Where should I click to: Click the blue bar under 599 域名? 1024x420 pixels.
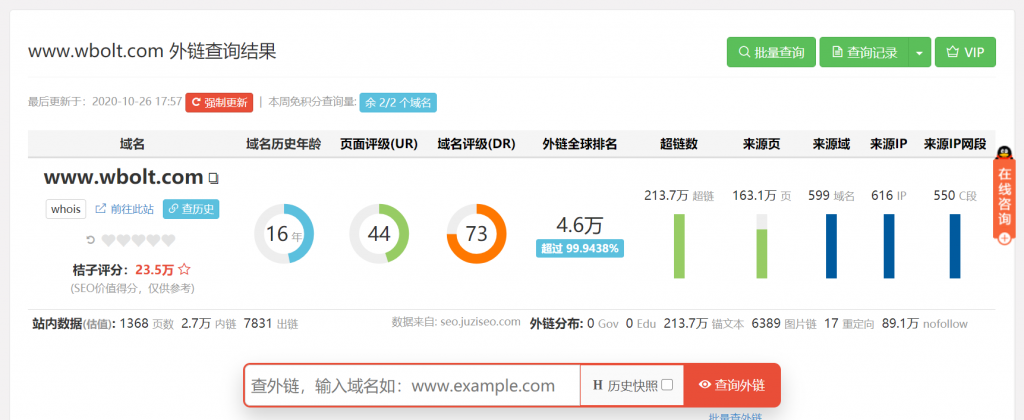(831, 246)
